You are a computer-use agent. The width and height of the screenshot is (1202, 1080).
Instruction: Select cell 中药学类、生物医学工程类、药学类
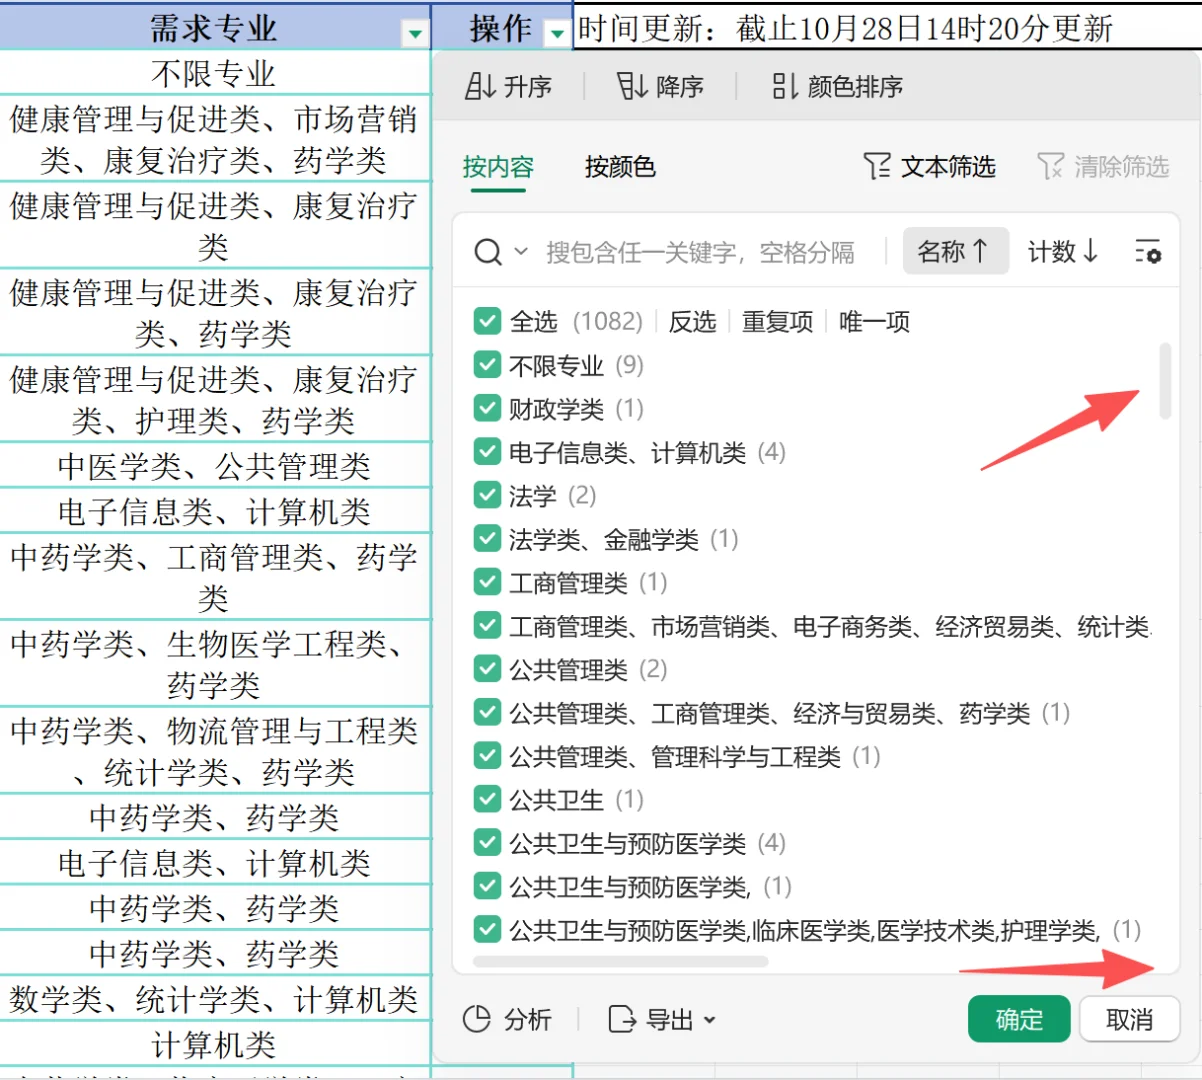pyautogui.click(x=215, y=664)
